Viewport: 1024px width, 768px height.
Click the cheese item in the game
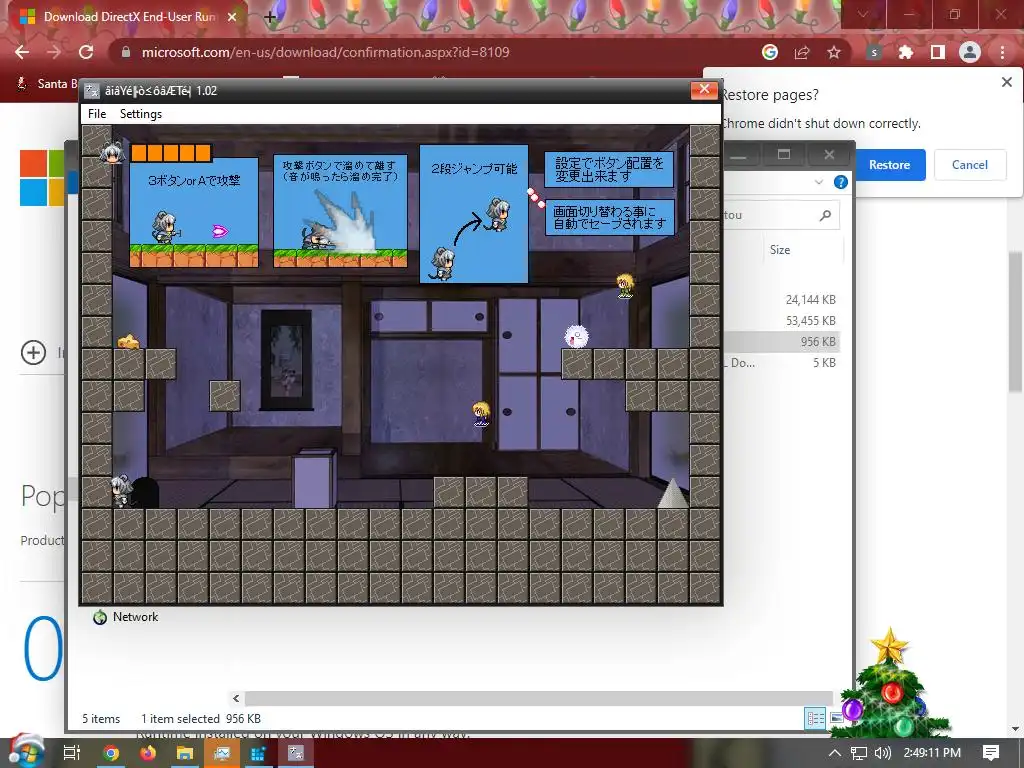(x=129, y=341)
